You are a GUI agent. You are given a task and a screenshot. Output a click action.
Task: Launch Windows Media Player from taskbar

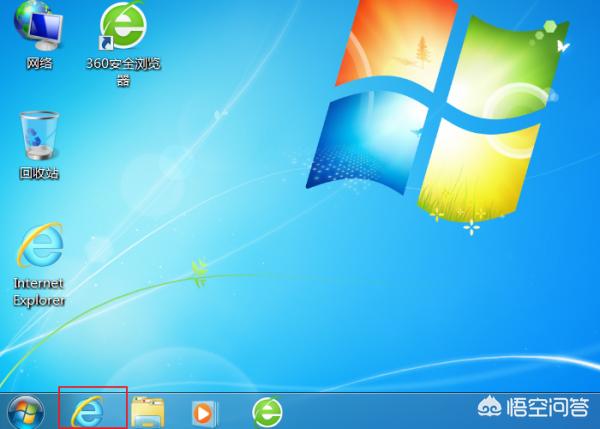[x=205, y=411]
